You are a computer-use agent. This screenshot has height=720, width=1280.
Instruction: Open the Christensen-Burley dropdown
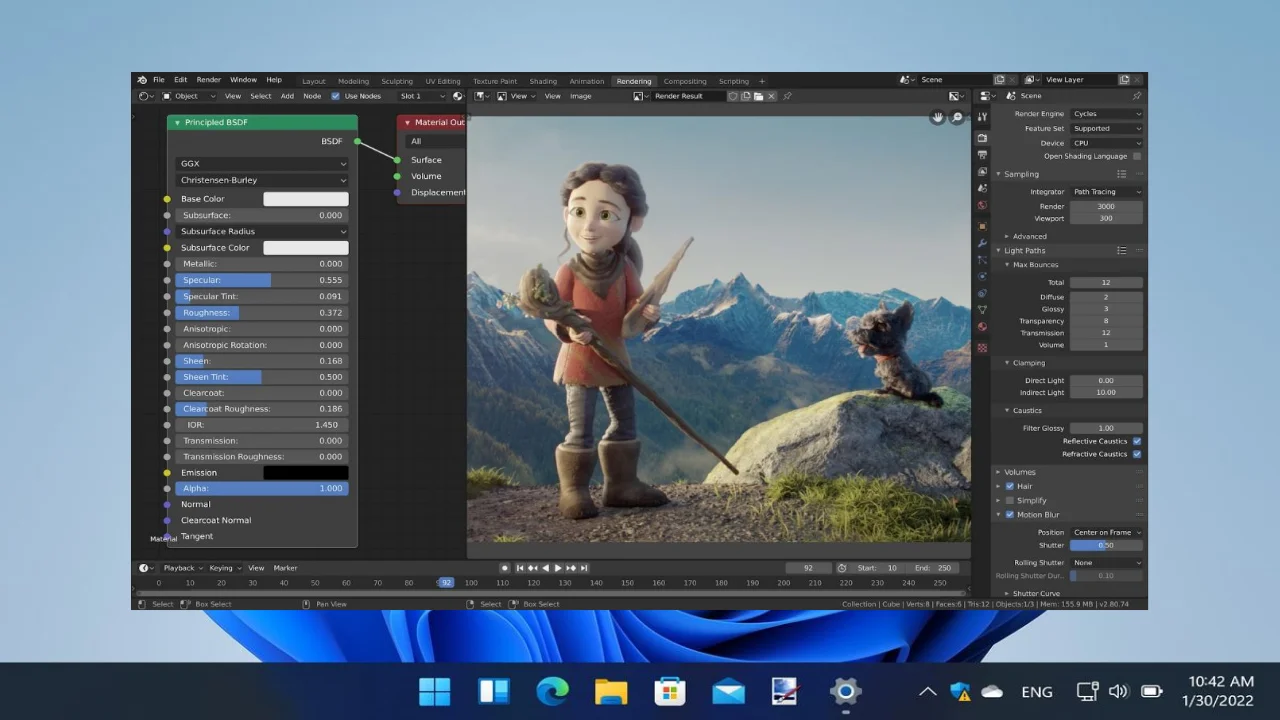pos(262,180)
